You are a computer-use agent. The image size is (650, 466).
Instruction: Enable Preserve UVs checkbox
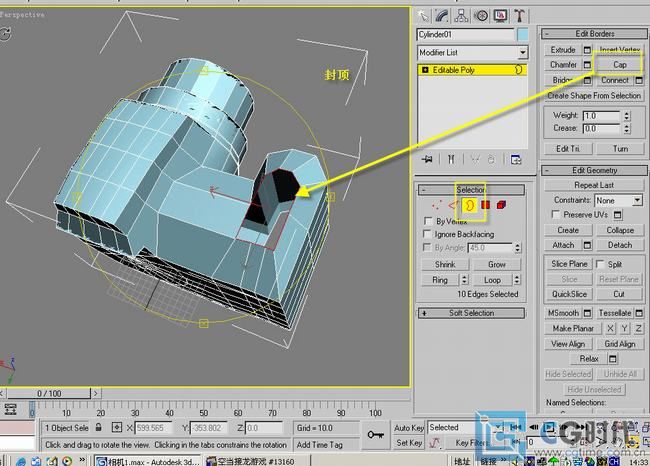(555, 214)
